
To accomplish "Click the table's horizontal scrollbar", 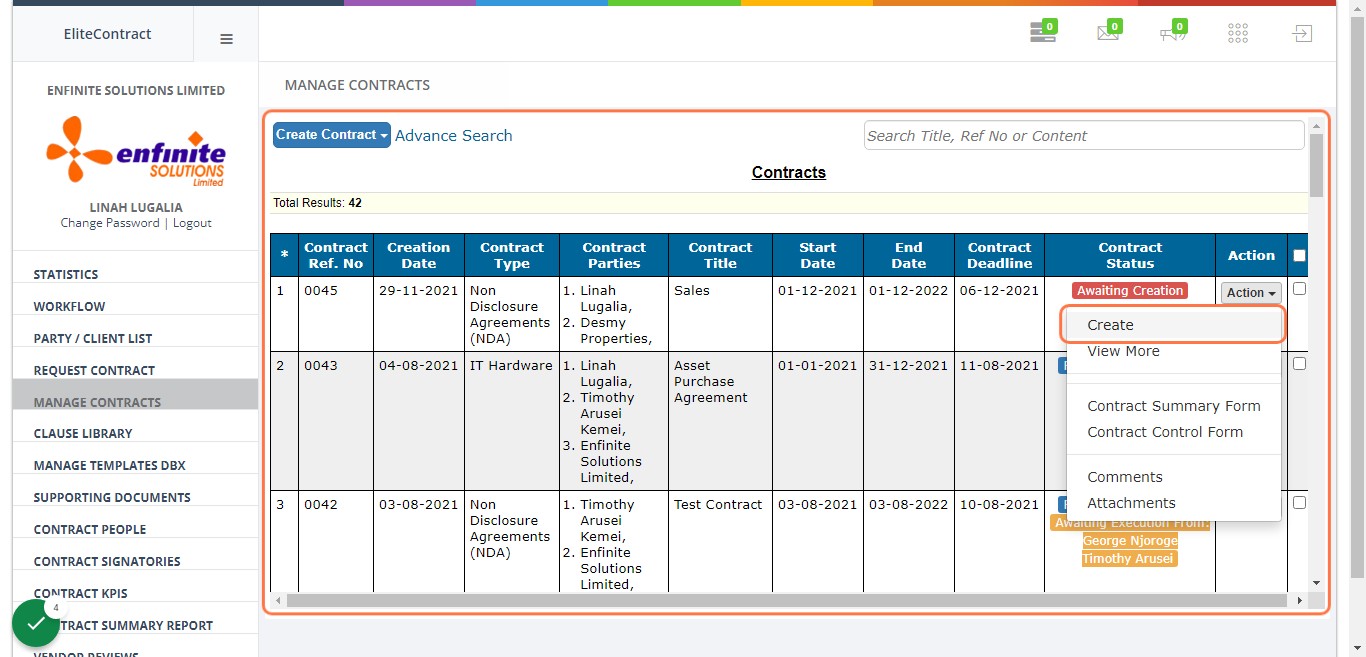I will coord(787,600).
